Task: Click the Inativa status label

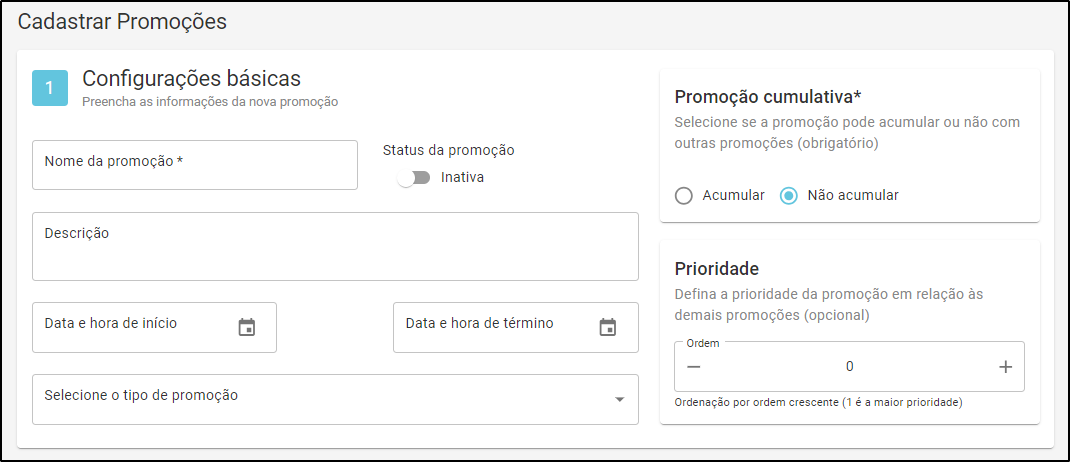Action: 462,177
